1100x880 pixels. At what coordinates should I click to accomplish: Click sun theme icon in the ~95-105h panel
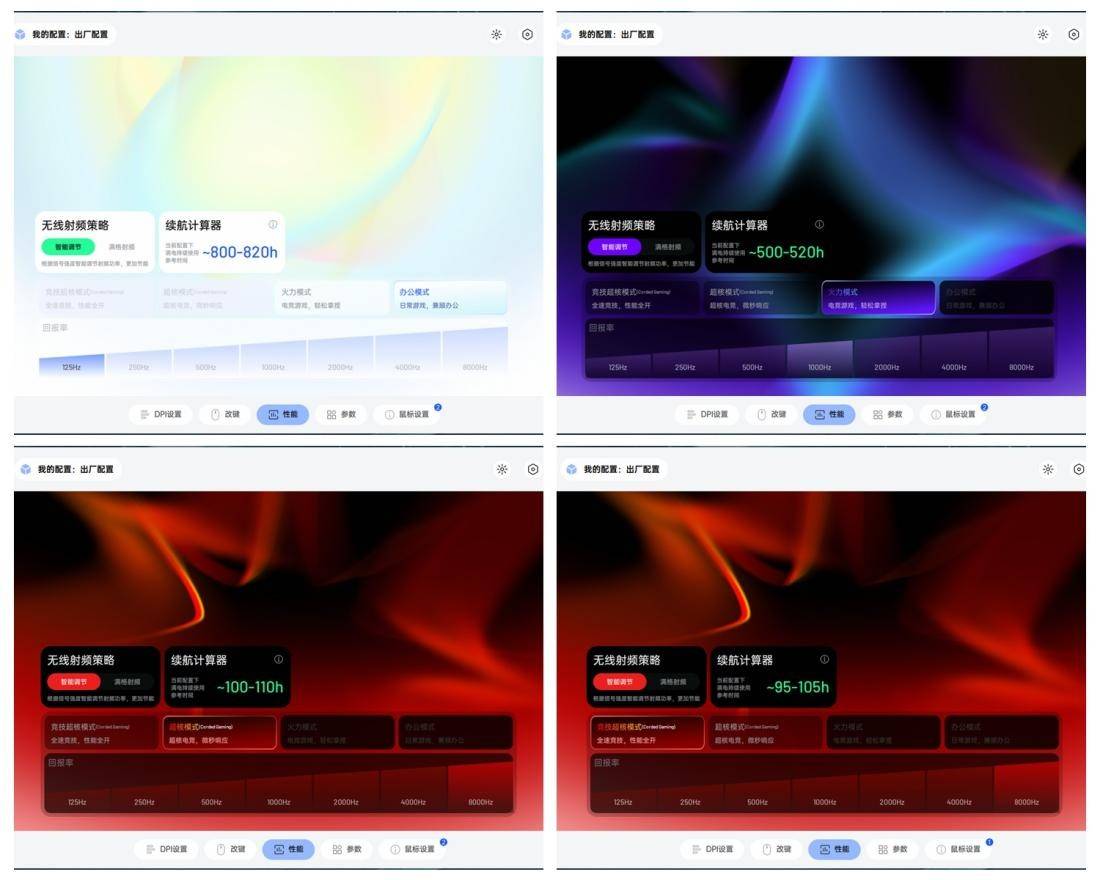click(1047, 469)
